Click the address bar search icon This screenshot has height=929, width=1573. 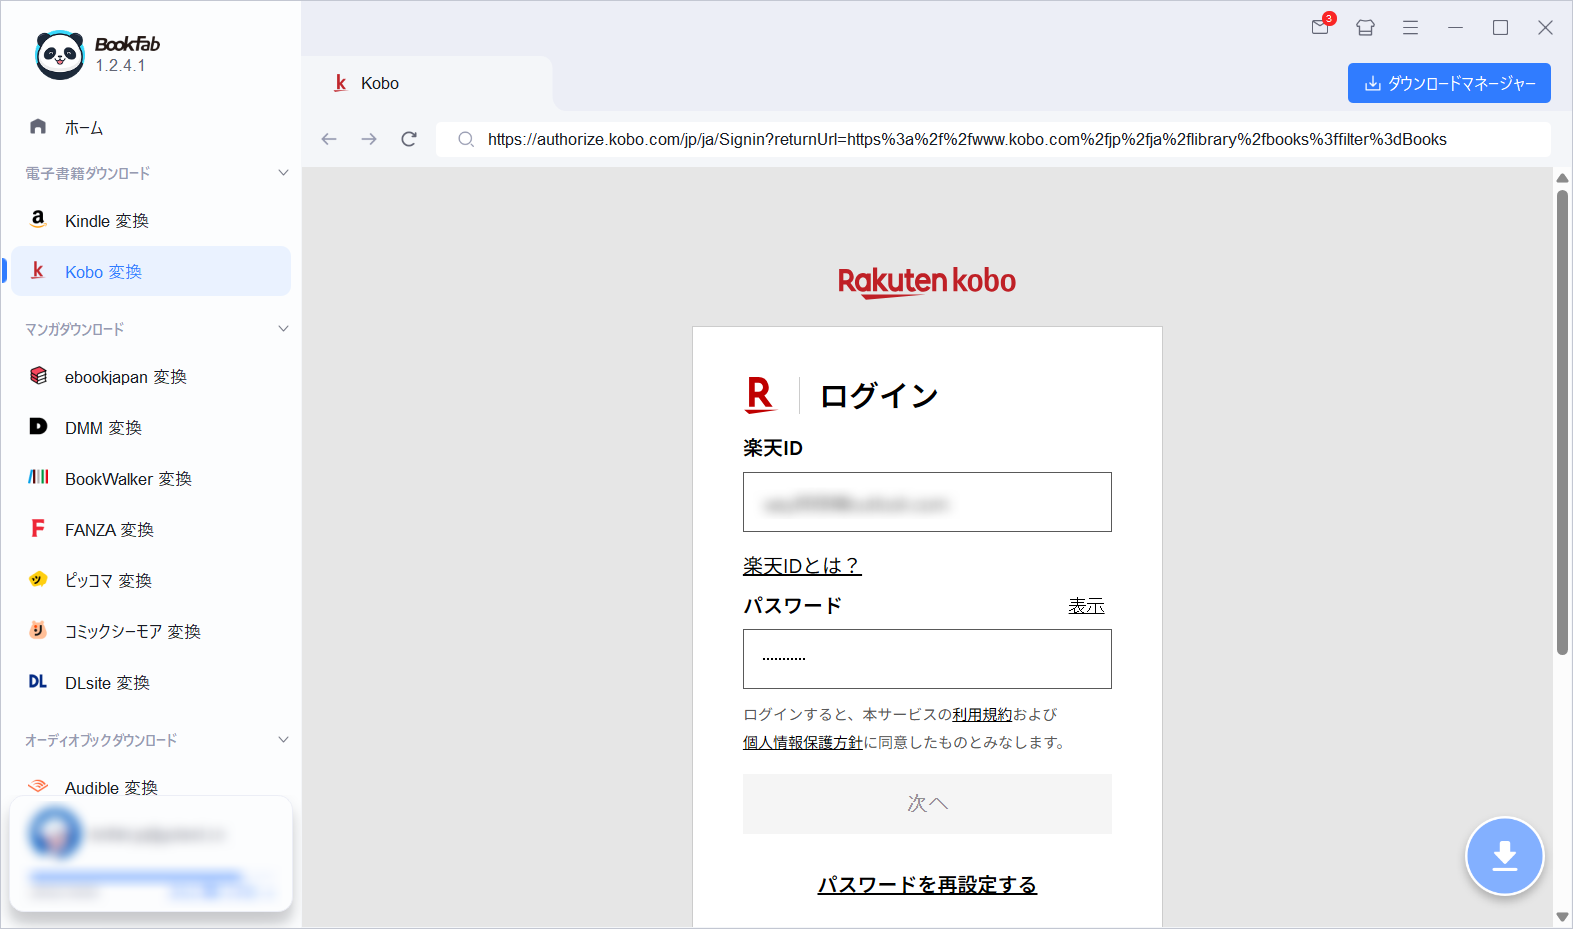pos(465,139)
